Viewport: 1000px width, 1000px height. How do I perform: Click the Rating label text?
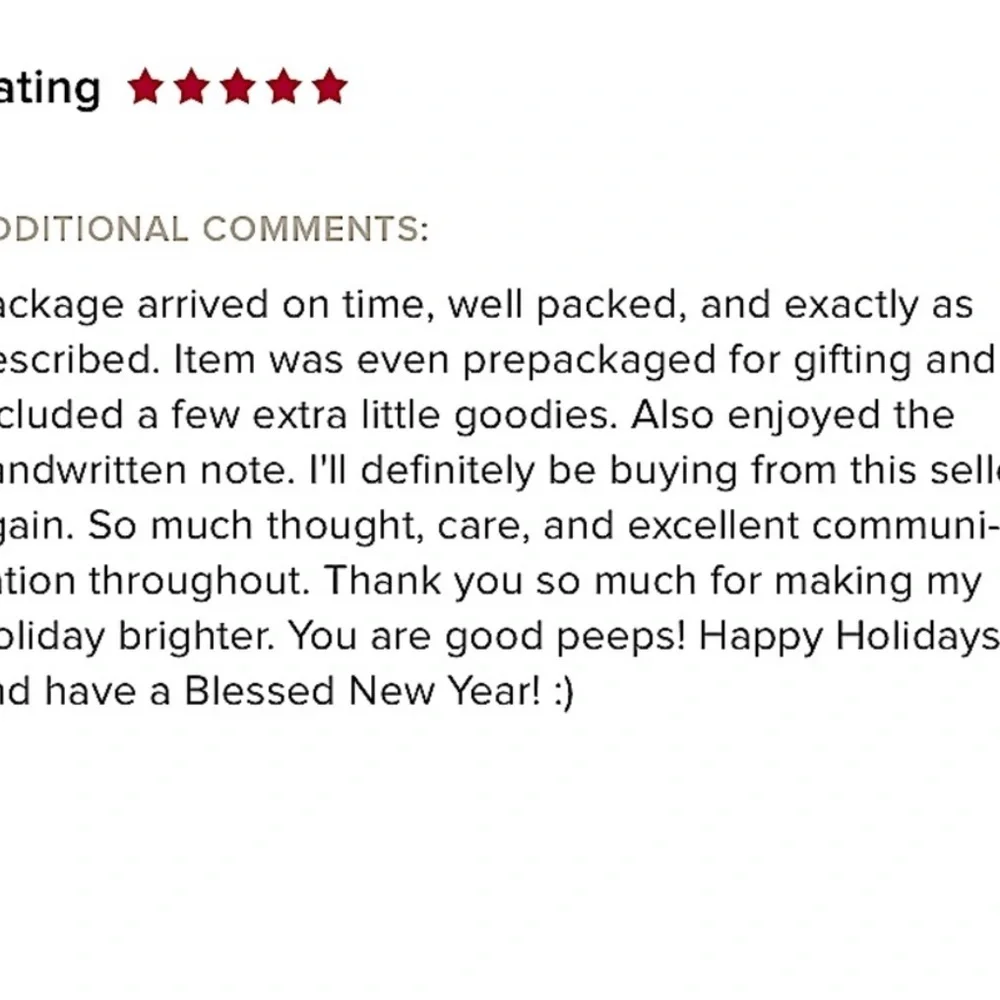point(50,89)
